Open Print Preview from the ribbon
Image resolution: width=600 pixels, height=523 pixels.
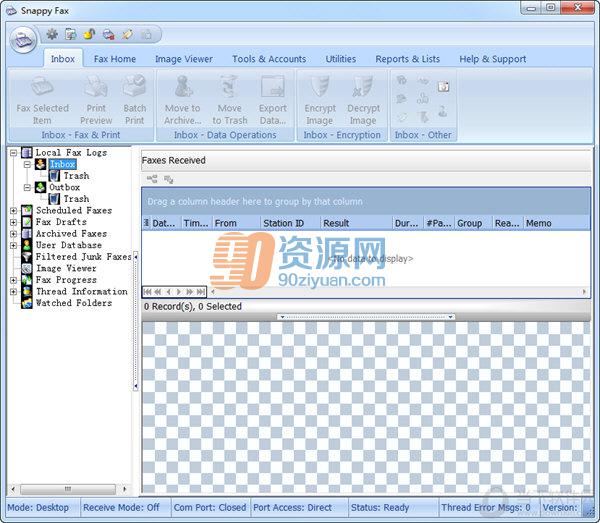coord(96,99)
